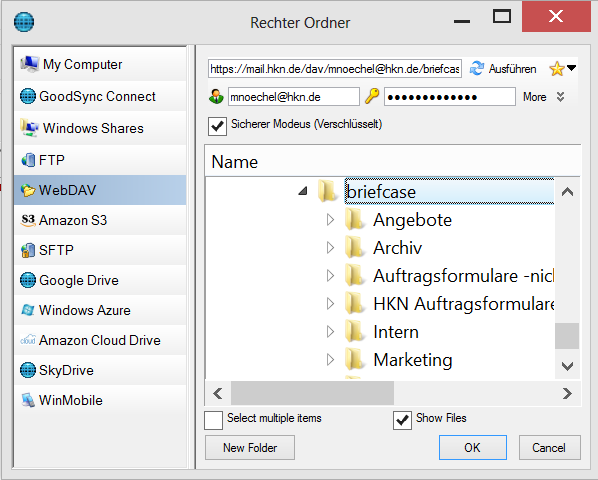Viewport: 598px width, 480px height.
Task: Expand the Marketing folder node
Action: pyautogui.click(x=330, y=360)
